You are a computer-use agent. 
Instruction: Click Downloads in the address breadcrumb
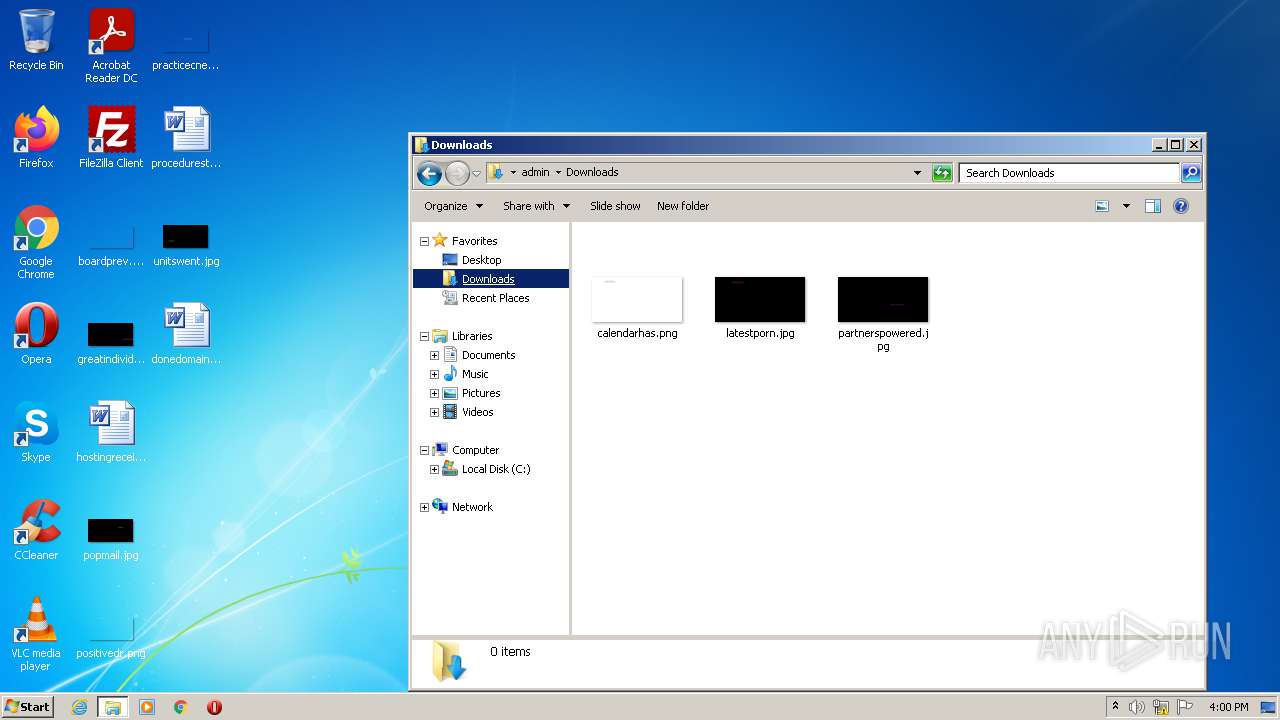click(592, 172)
